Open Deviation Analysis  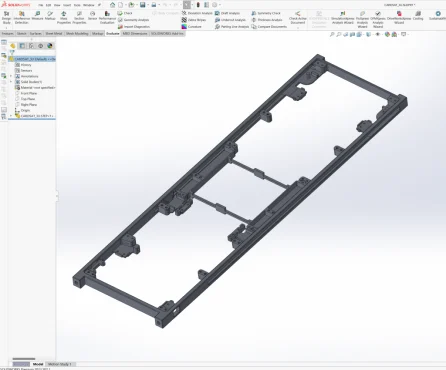click(197, 13)
